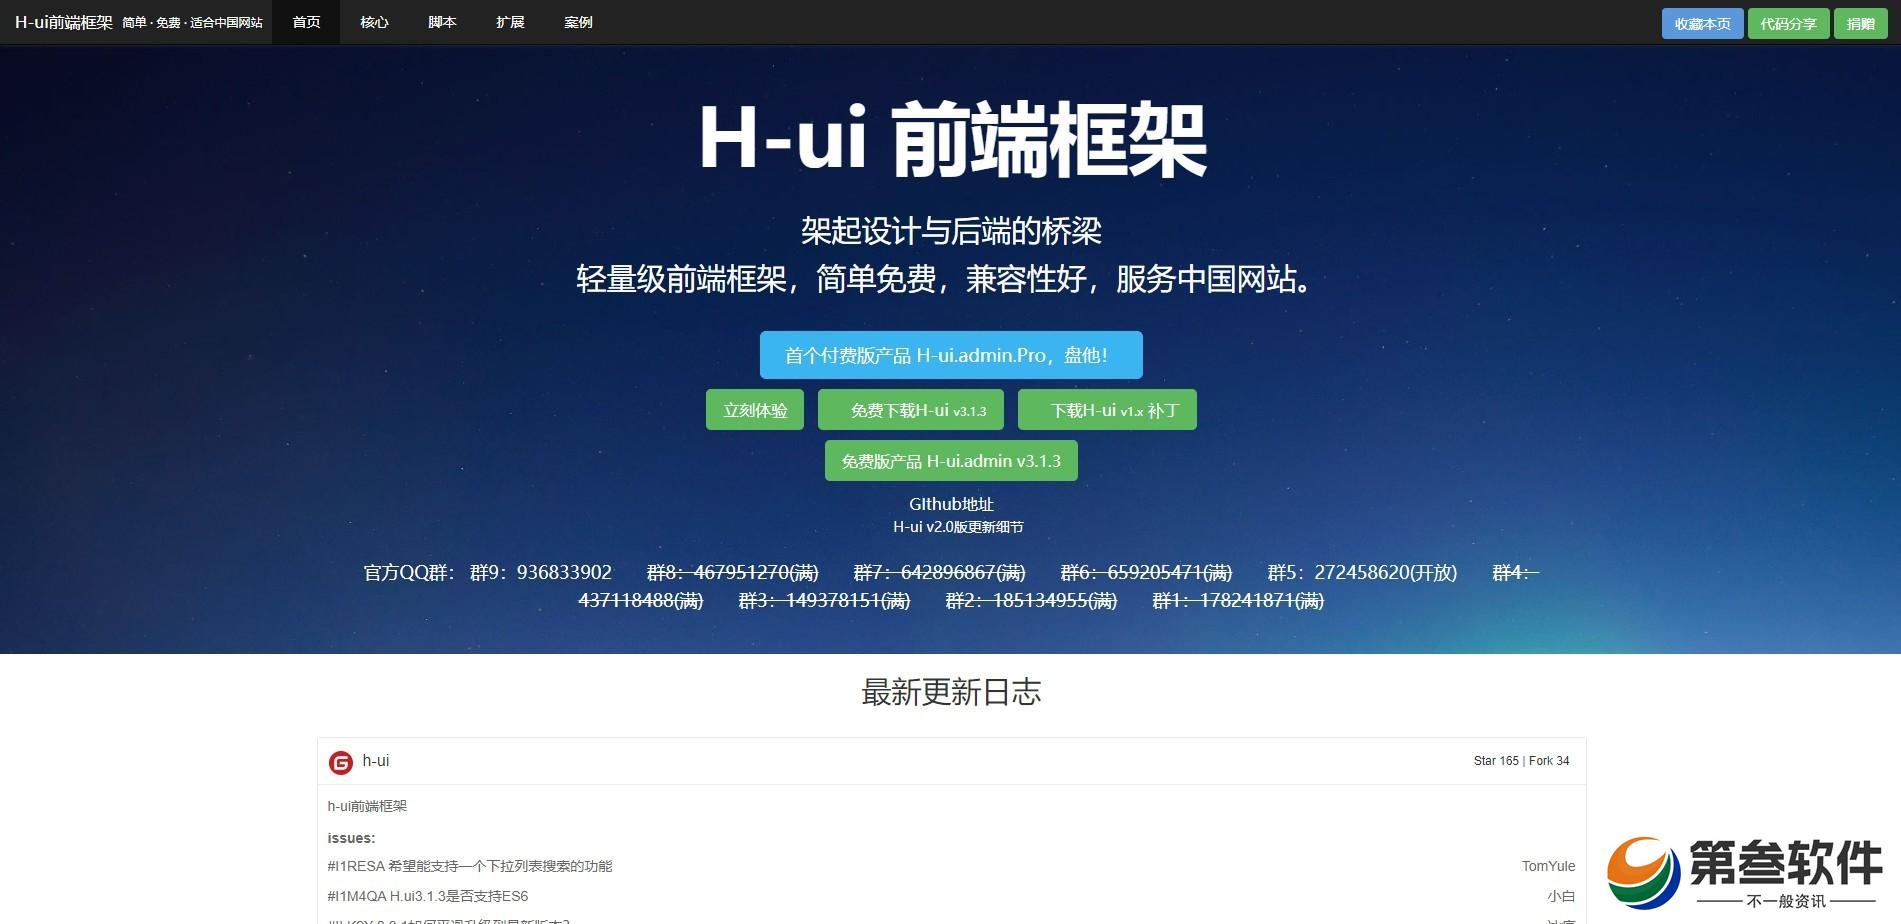Open the h-ui repository title link
The height and width of the screenshot is (924, 1901).
coord(376,761)
